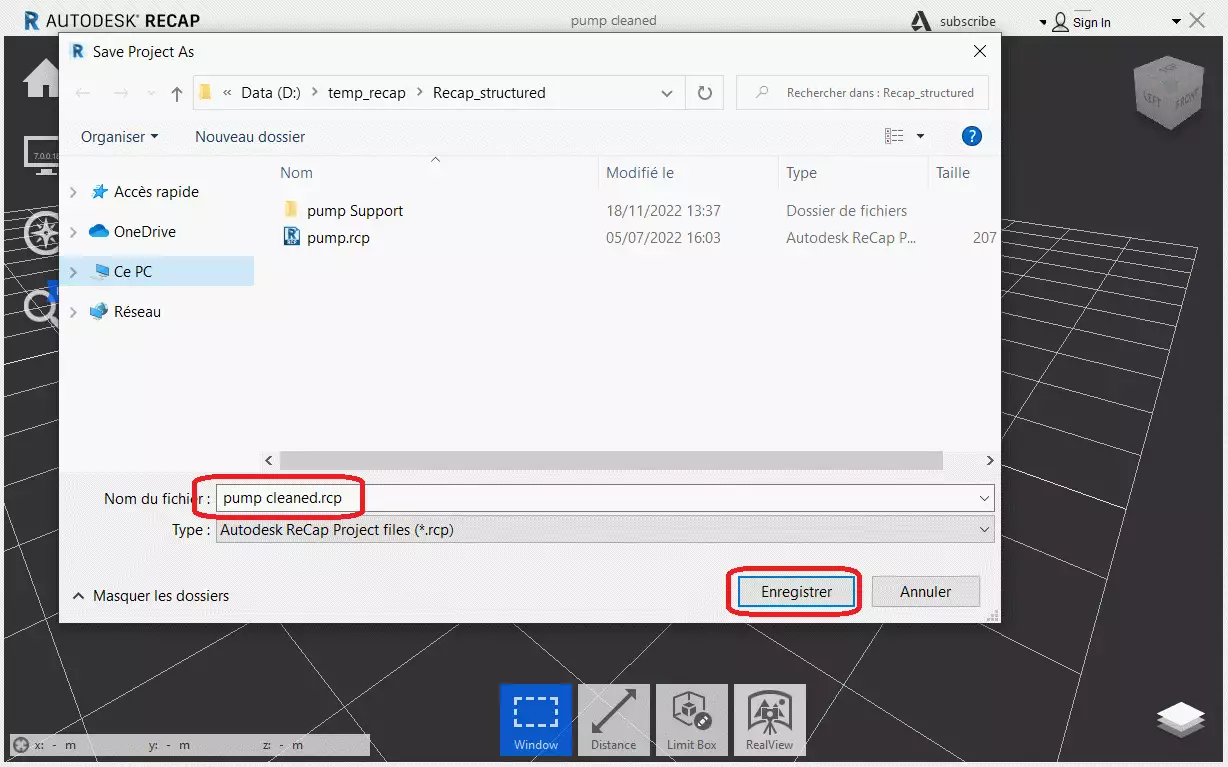Image resolution: width=1228 pixels, height=767 pixels.
Task: Expand the Ce PC tree node
Action: click(73, 272)
